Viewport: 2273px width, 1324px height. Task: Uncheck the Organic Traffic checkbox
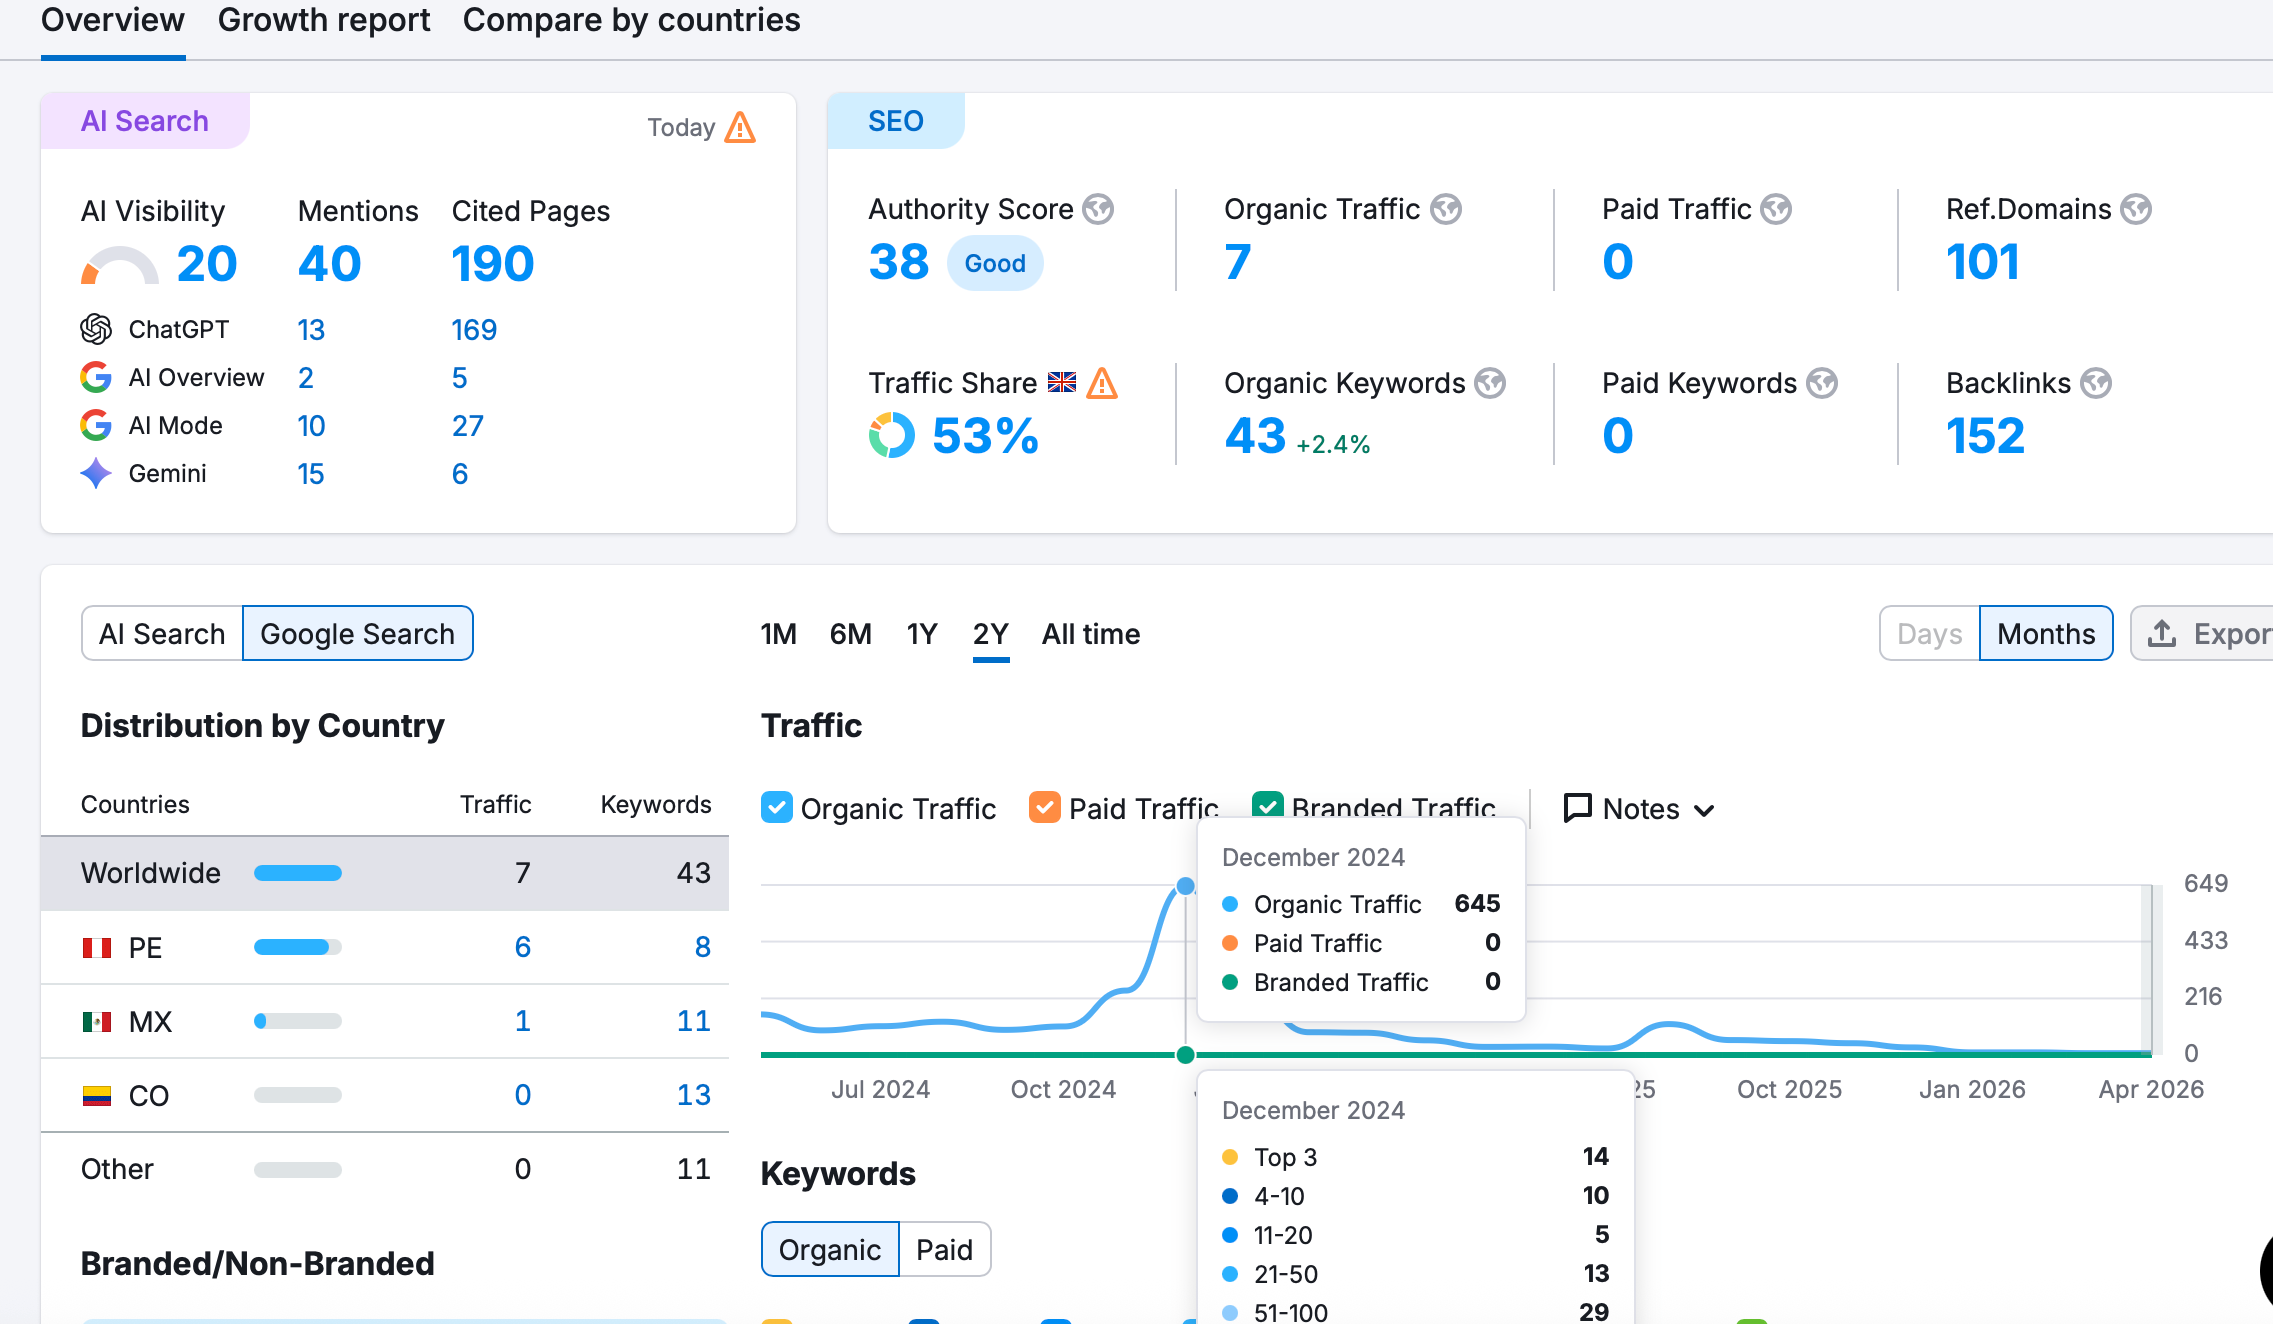777,808
